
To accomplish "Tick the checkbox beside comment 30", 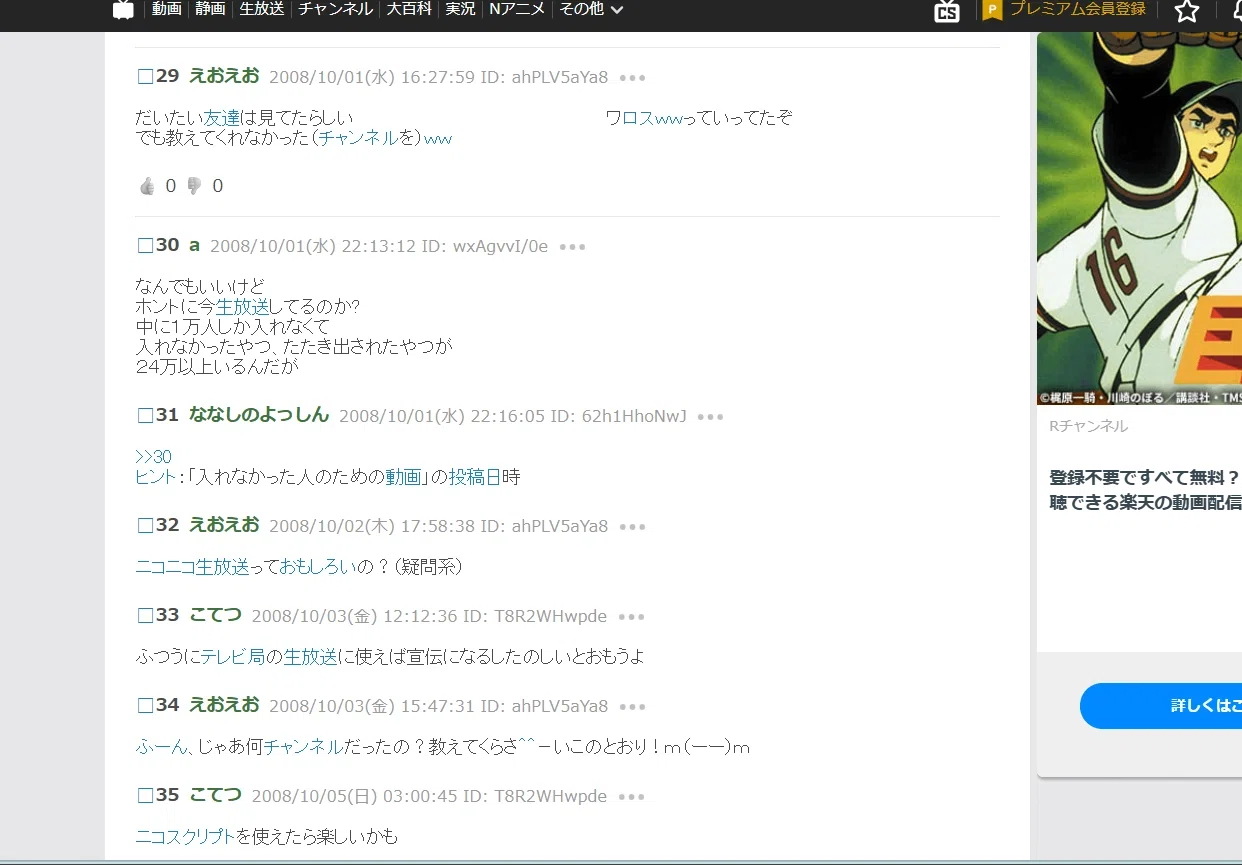I will tap(145, 246).
